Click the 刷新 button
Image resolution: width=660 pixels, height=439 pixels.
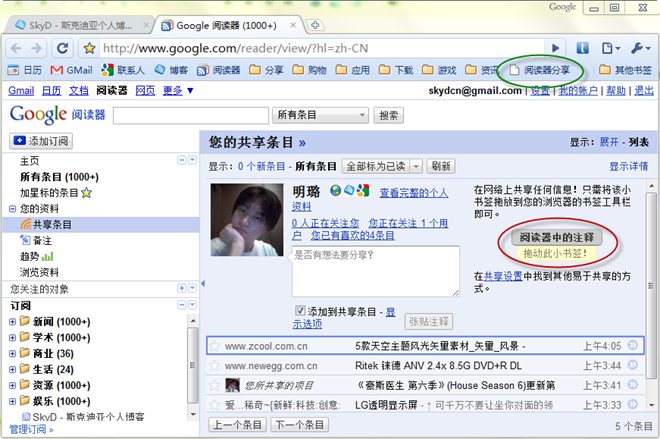[440, 166]
